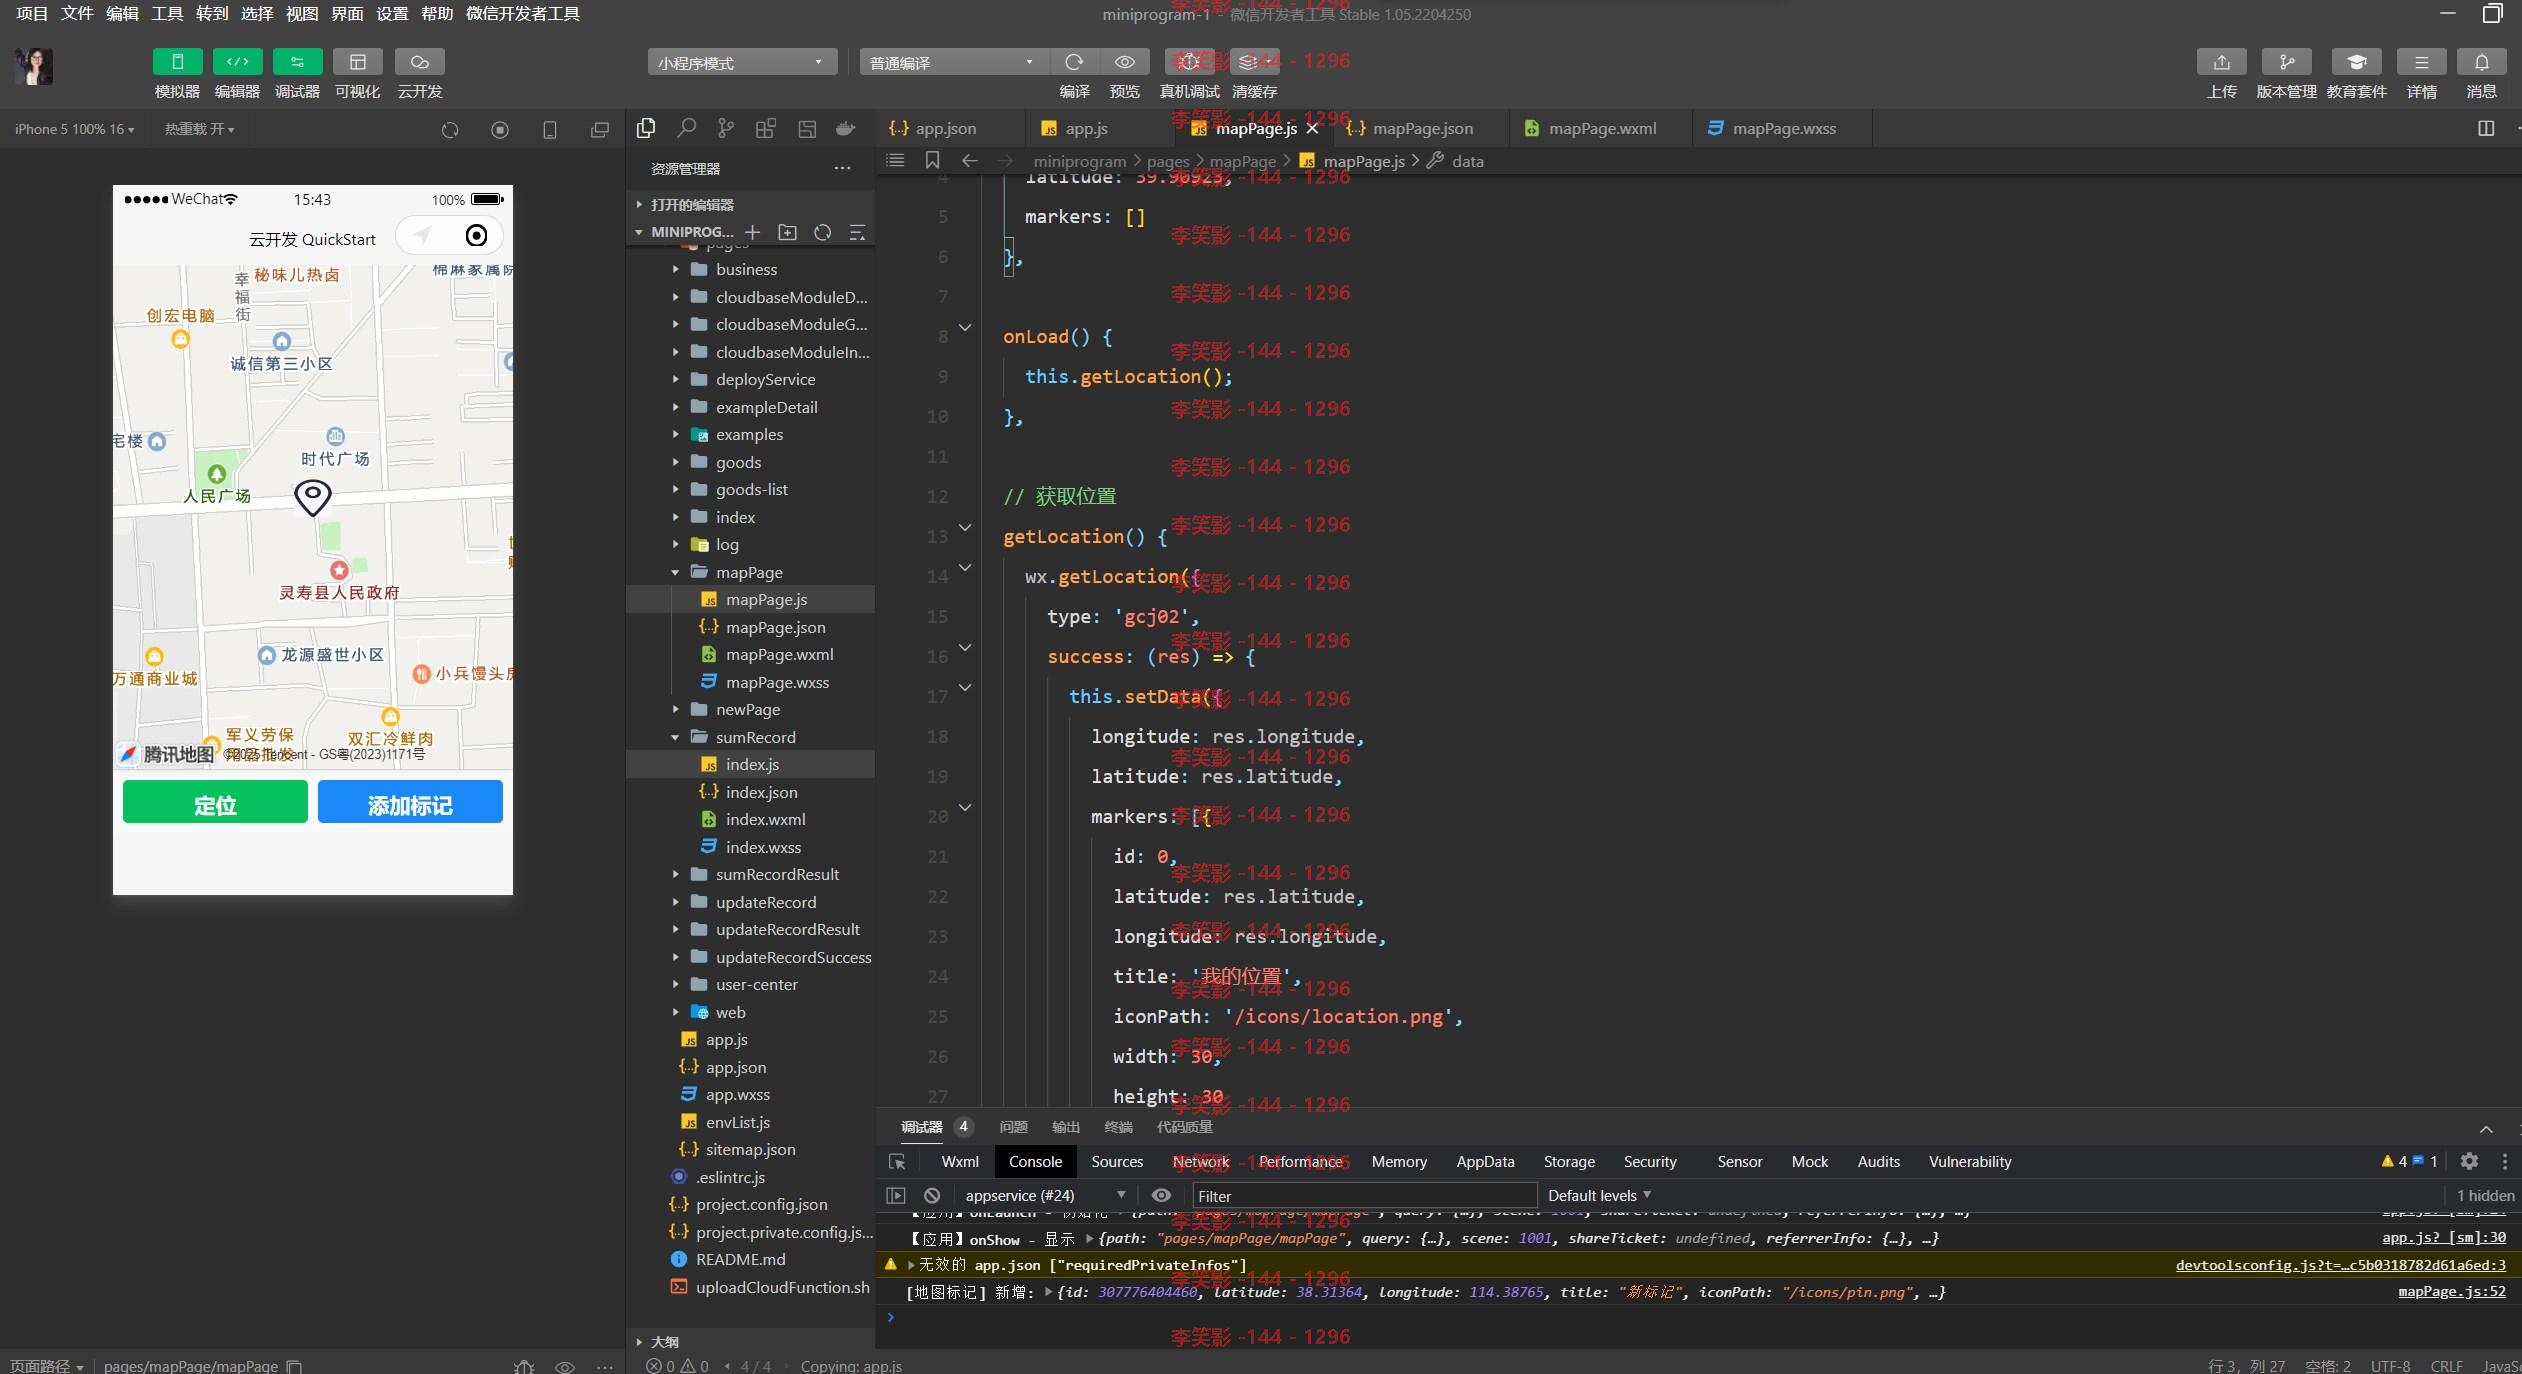Click the element inspect picker icon
The width and height of the screenshot is (2522, 1374).
[897, 1161]
